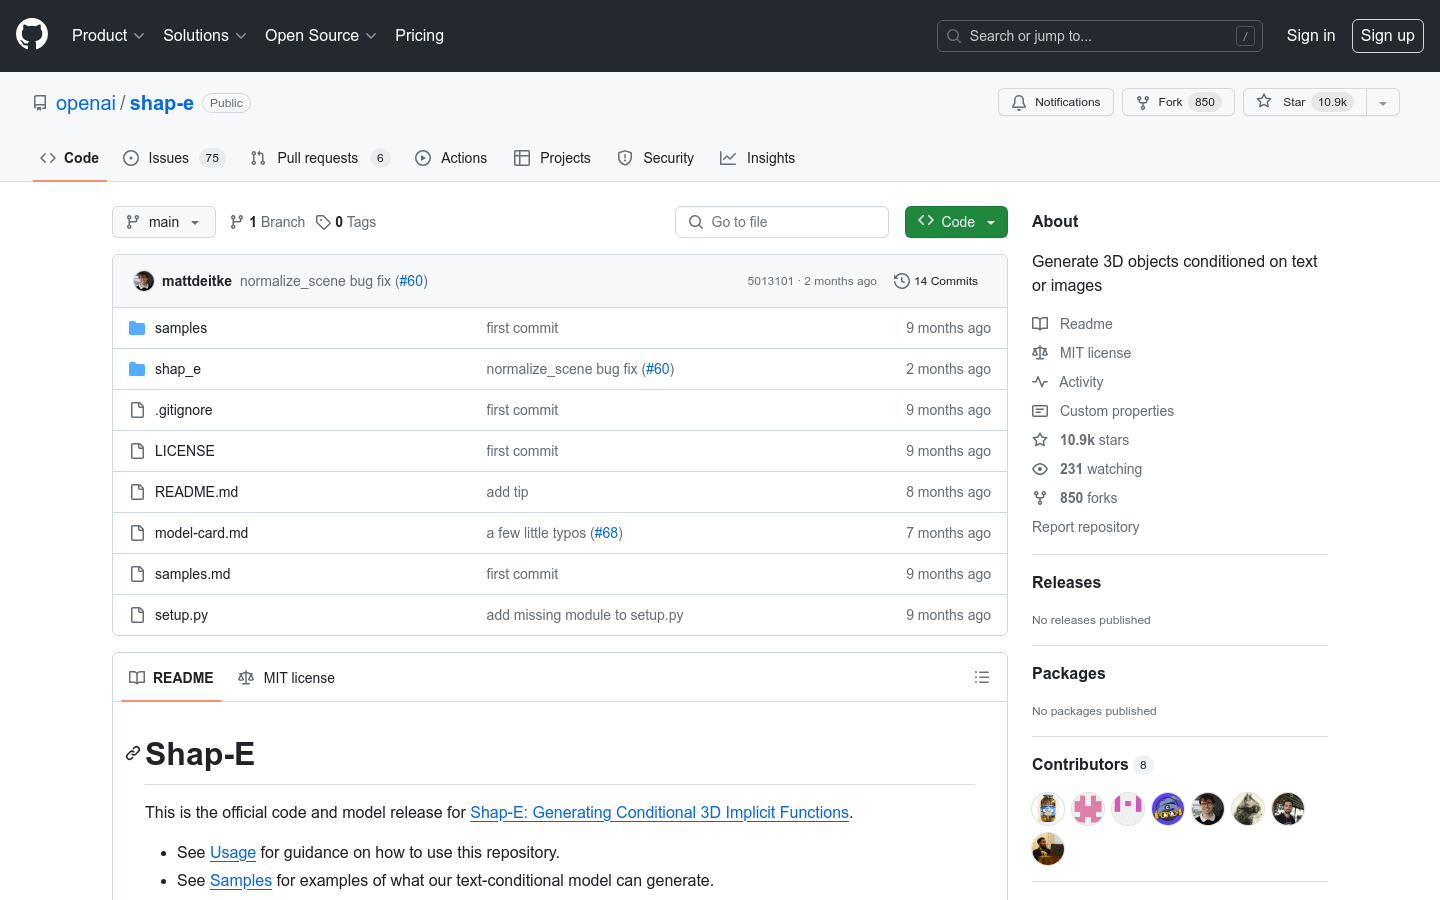
Task: Open pull request #60 in latest commit
Action: 411,281
